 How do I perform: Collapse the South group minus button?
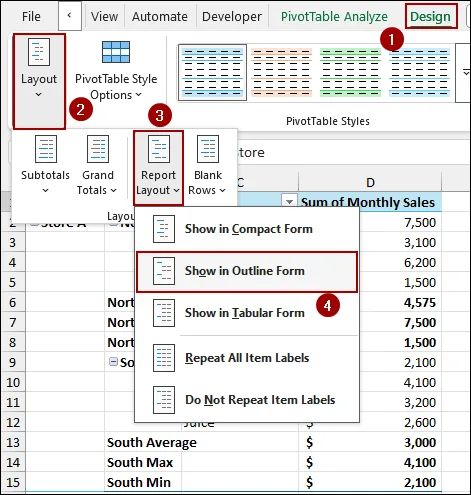pos(114,362)
